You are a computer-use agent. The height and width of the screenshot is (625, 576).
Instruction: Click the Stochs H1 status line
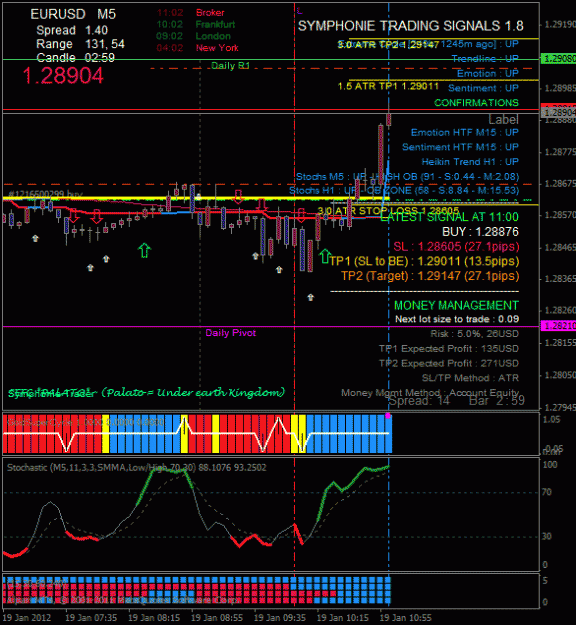coord(404,191)
